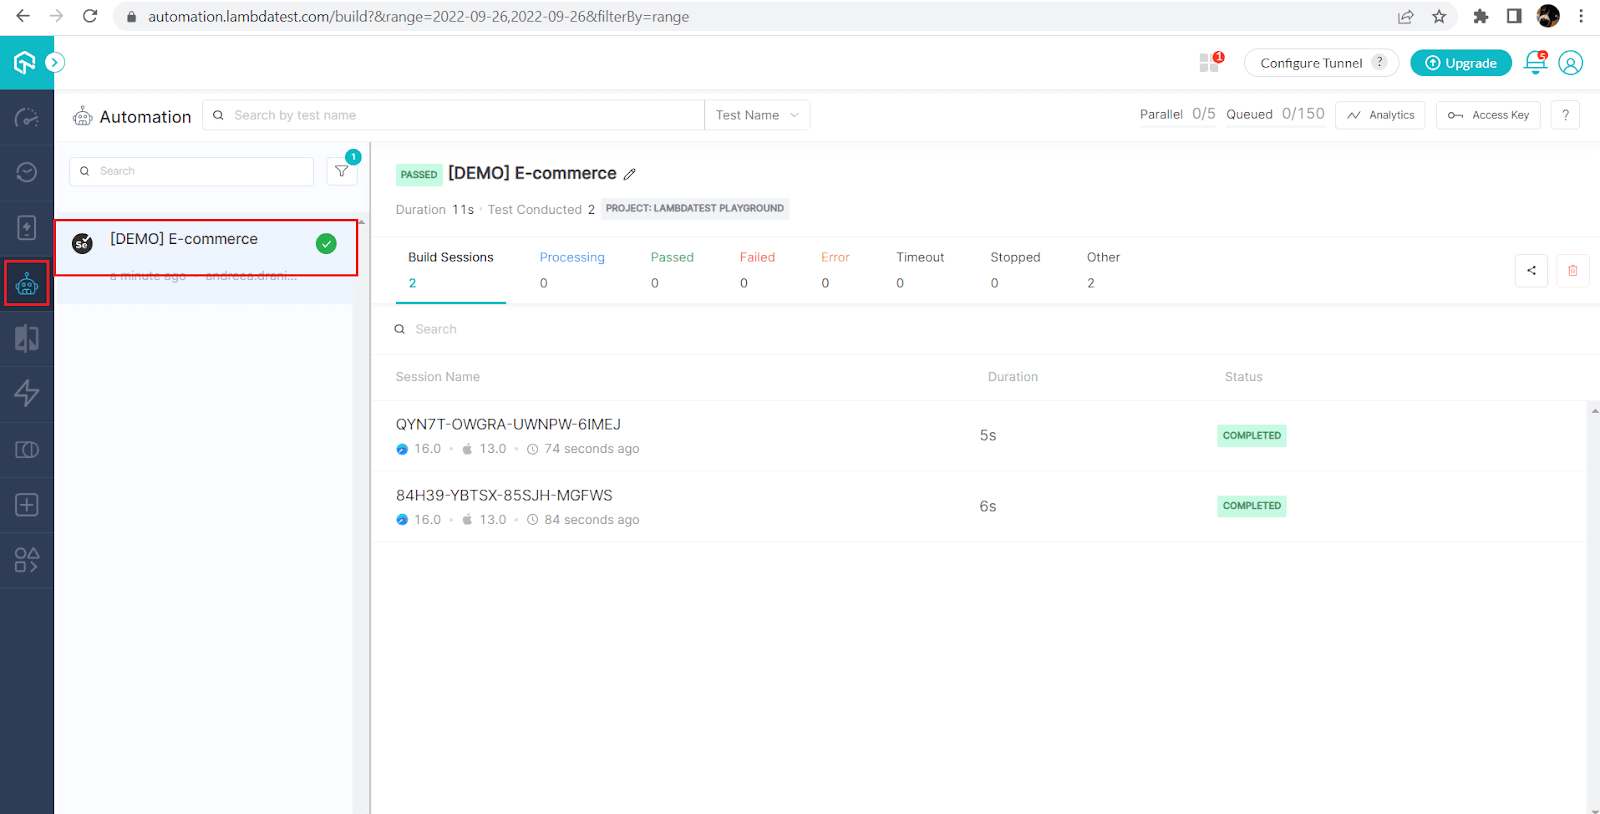Click COMPLETED status of QYN7T session
The image size is (1600, 814).
point(1251,436)
